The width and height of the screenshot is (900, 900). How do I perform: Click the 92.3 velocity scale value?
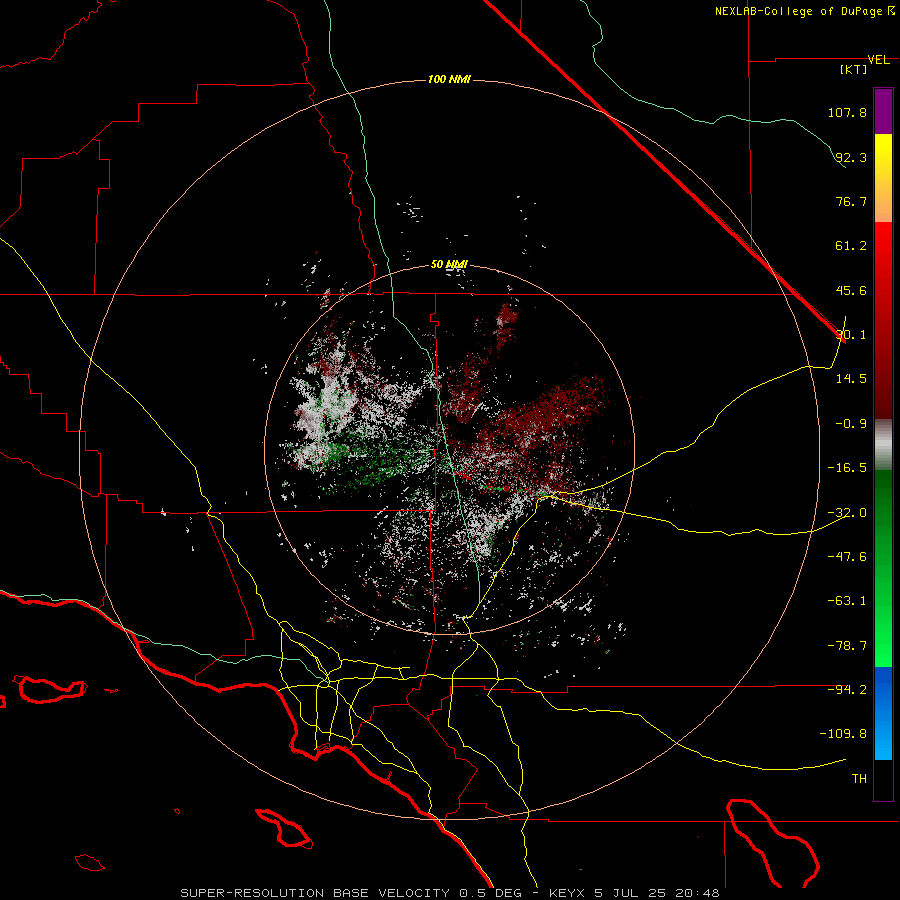(851, 157)
